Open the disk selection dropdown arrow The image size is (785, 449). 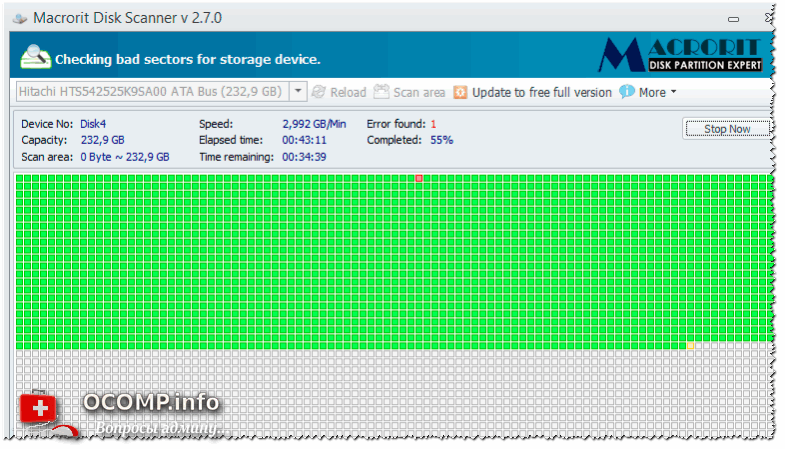[x=298, y=91]
